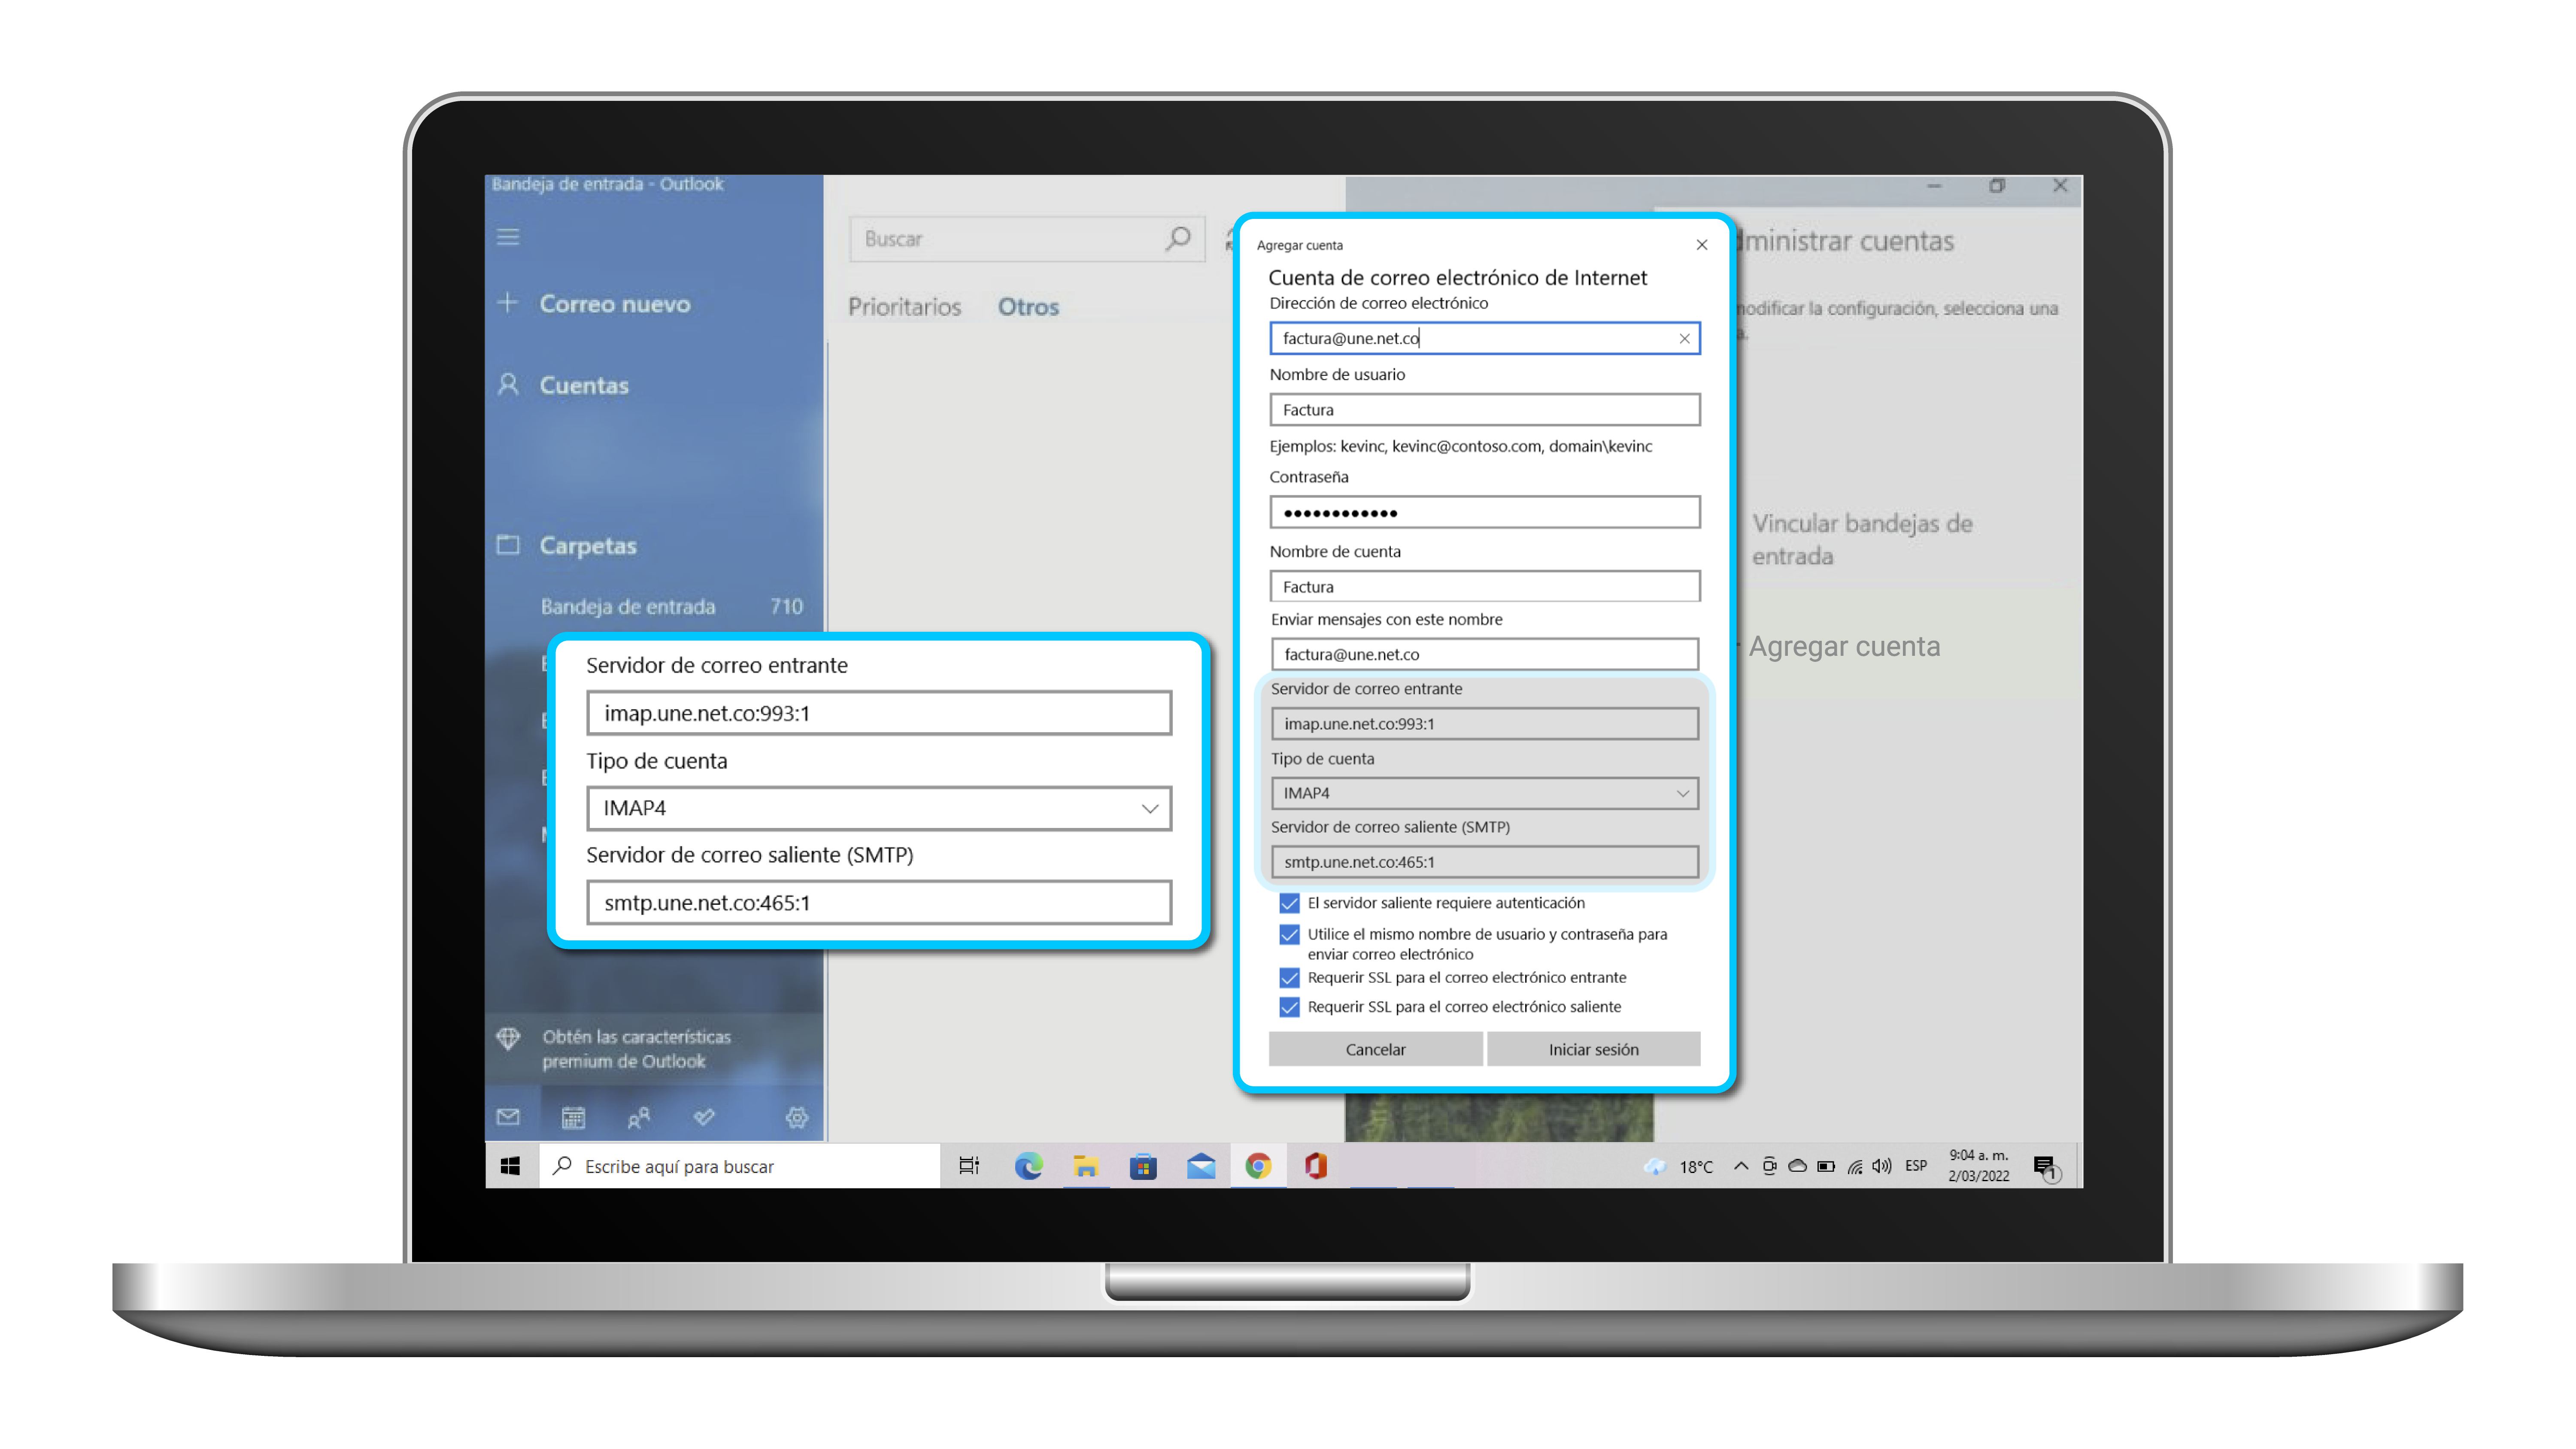The height and width of the screenshot is (1449, 2576).
Task: Show hidden tray icons chevron
Action: pyautogui.click(x=1741, y=1166)
